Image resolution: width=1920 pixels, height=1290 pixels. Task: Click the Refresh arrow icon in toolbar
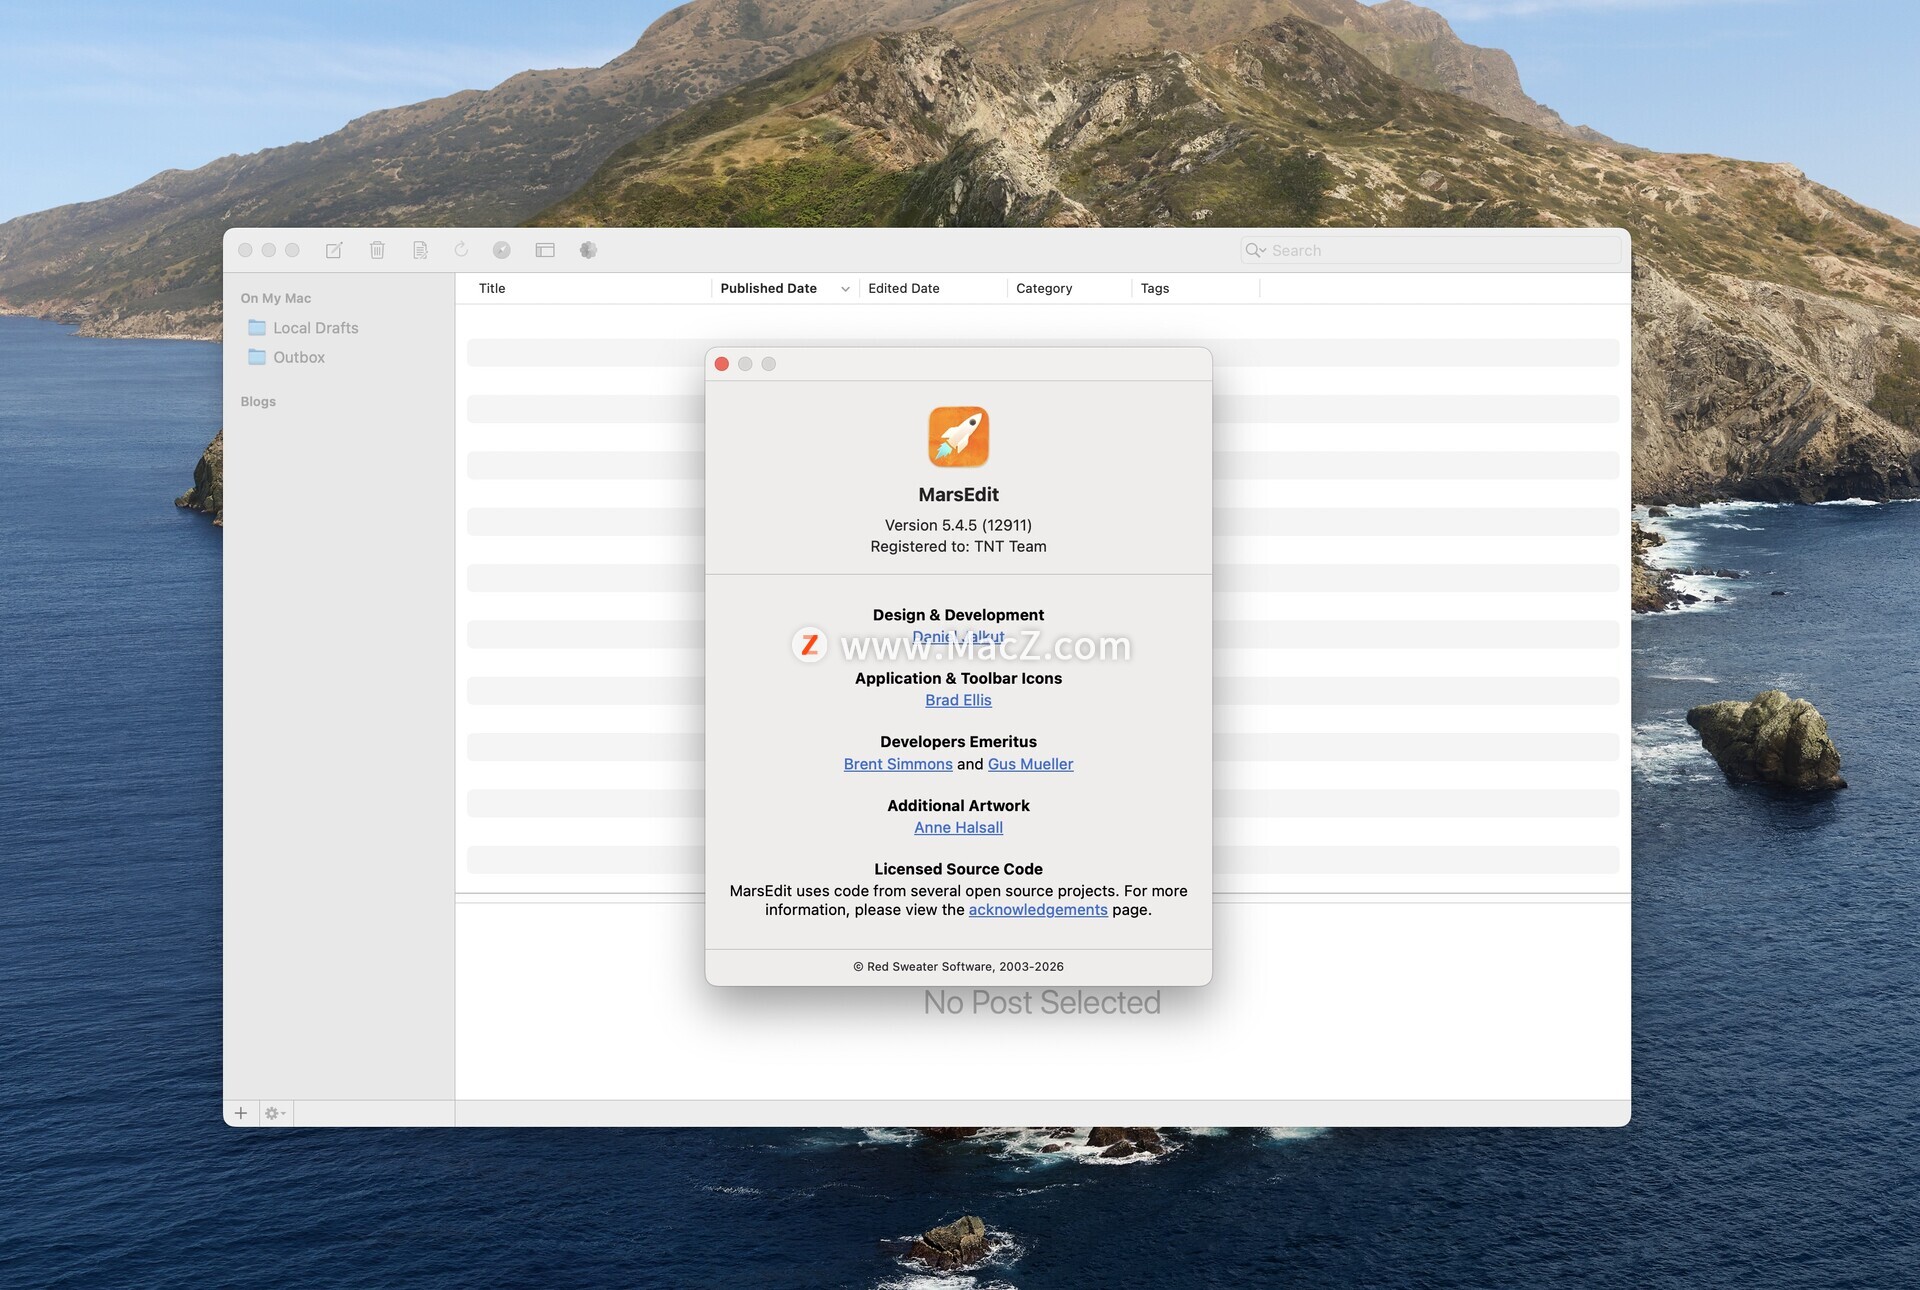(461, 250)
